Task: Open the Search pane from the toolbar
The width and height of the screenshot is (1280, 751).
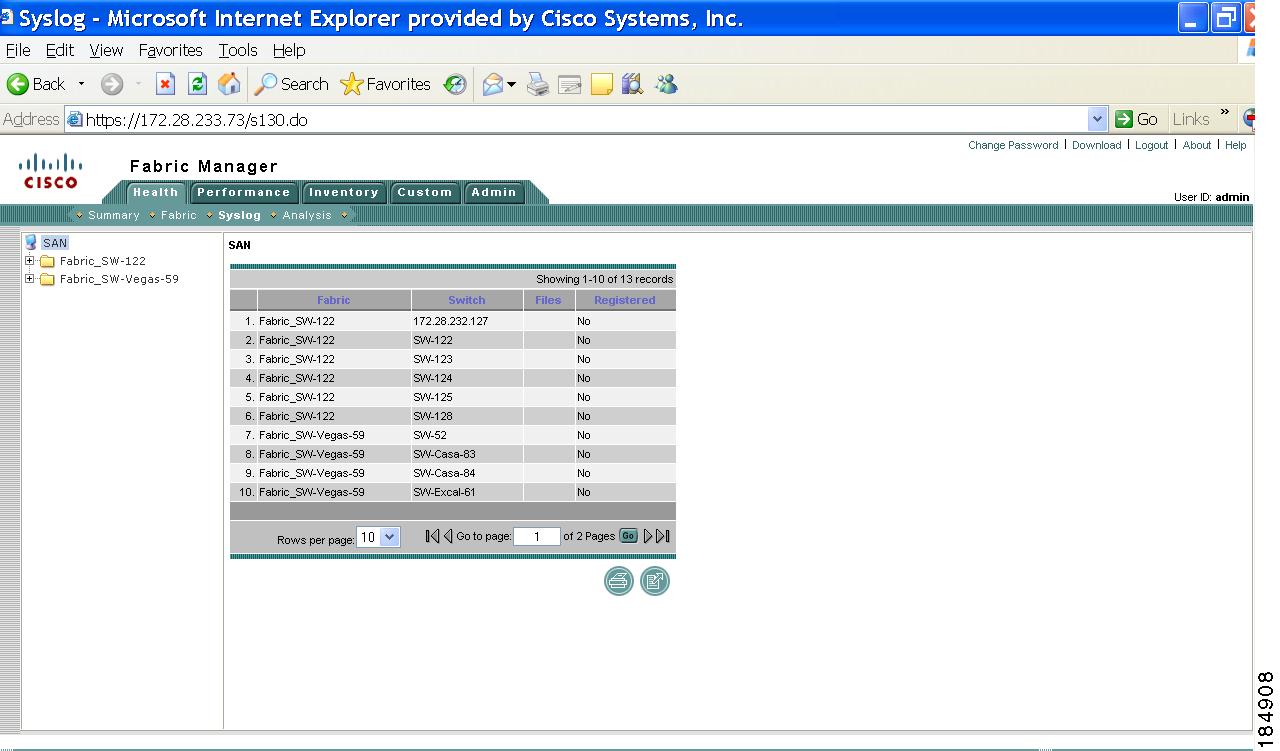Action: [x=291, y=85]
